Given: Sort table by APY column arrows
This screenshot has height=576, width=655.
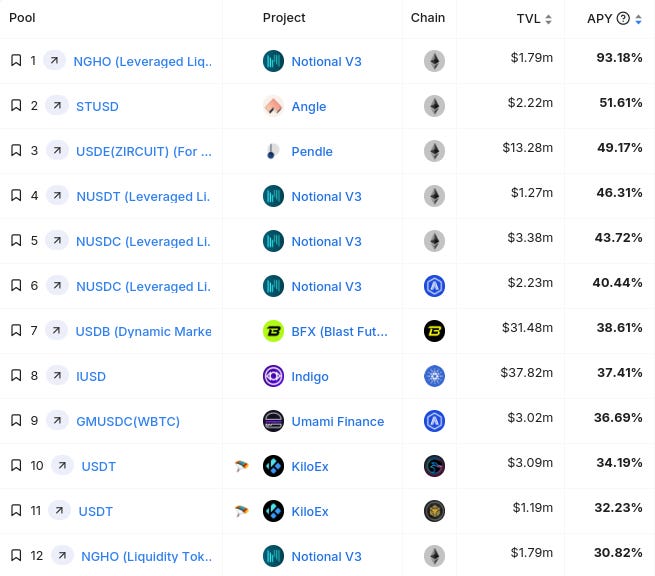Looking at the screenshot, I should click(x=638, y=19).
